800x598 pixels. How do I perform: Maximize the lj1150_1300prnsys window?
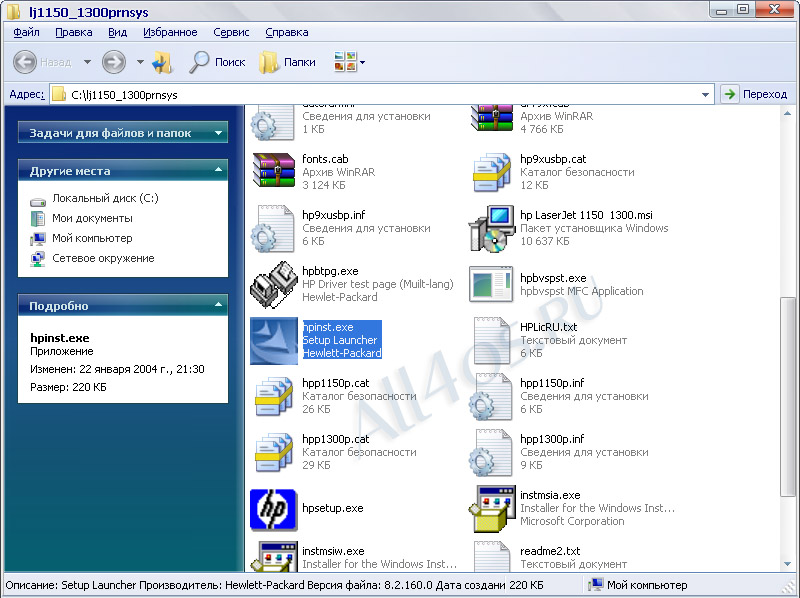coord(743,9)
